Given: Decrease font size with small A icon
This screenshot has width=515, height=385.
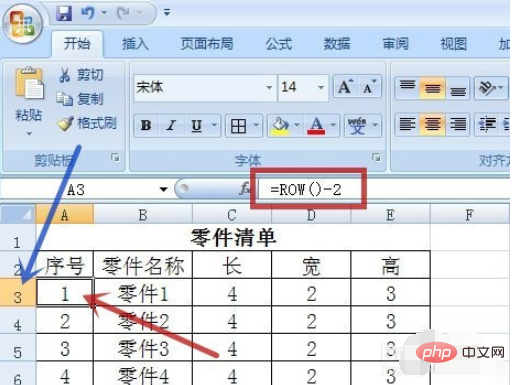Looking at the screenshot, I should tap(369, 87).
